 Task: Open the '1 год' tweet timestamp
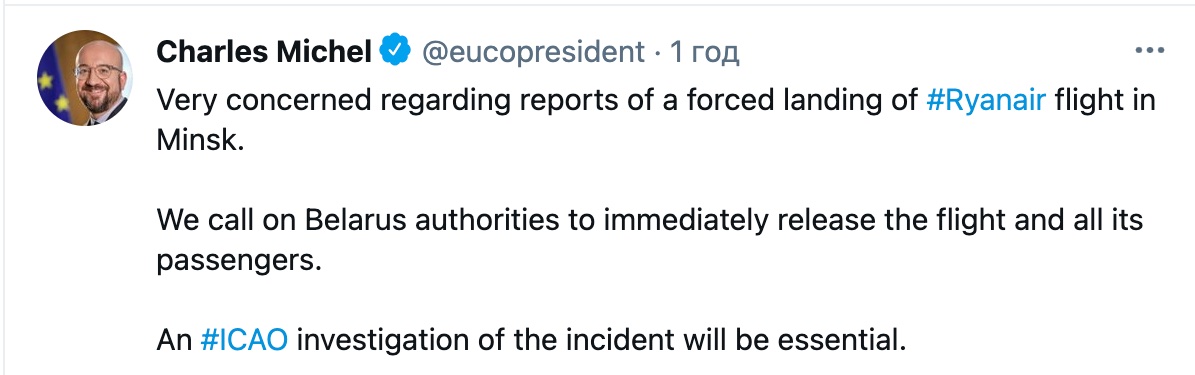704,52
